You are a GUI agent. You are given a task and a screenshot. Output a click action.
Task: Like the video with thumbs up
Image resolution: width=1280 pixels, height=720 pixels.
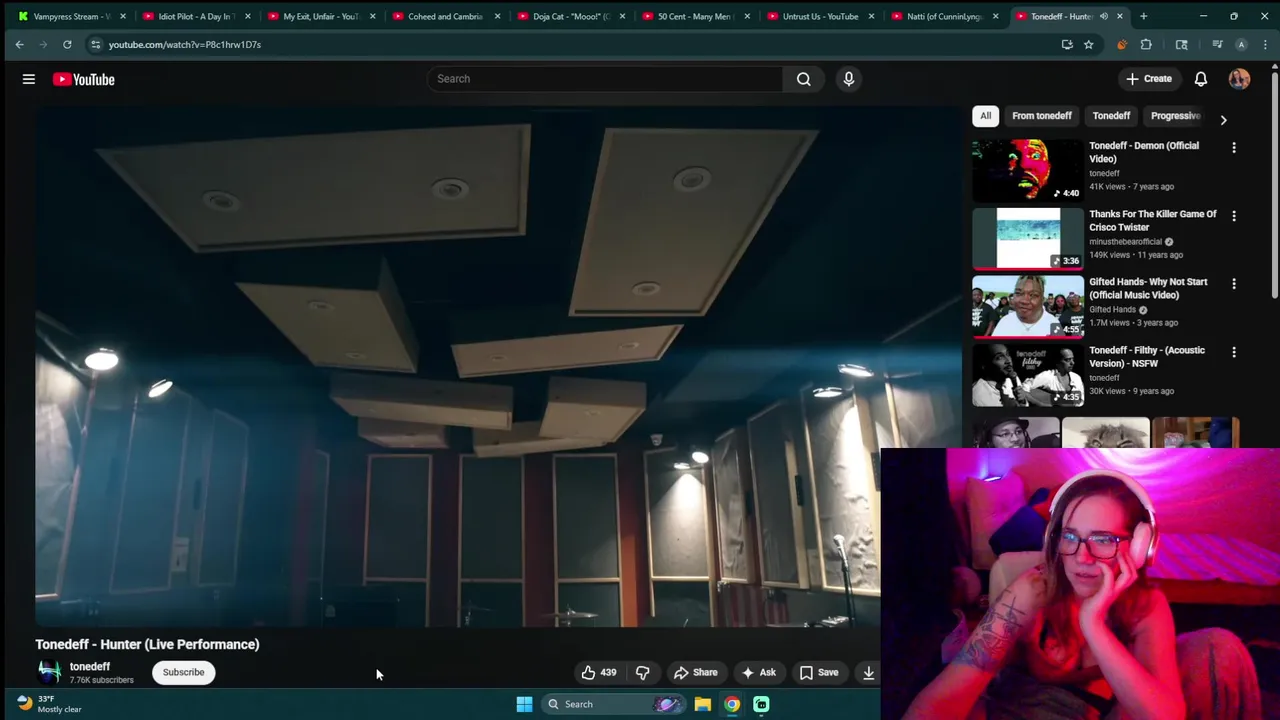click(599, 672)
